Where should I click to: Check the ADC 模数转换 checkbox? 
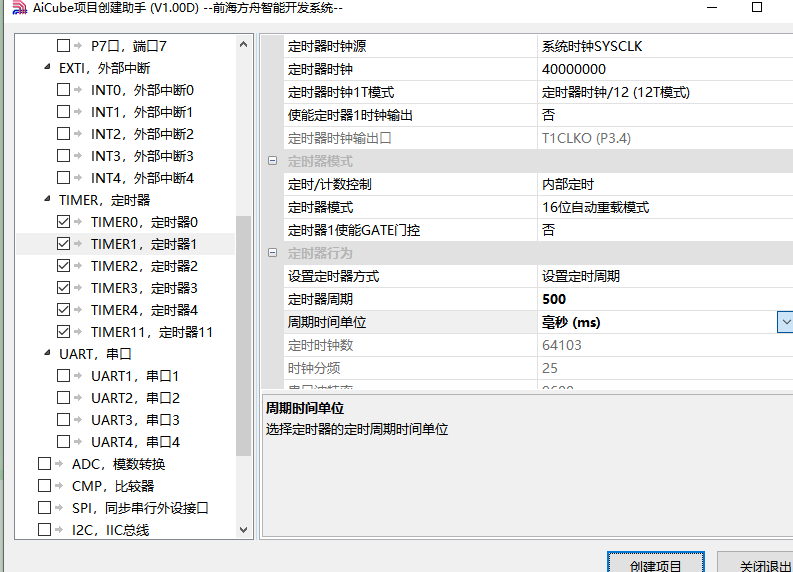pyautogui.click(x=45, y=464)
